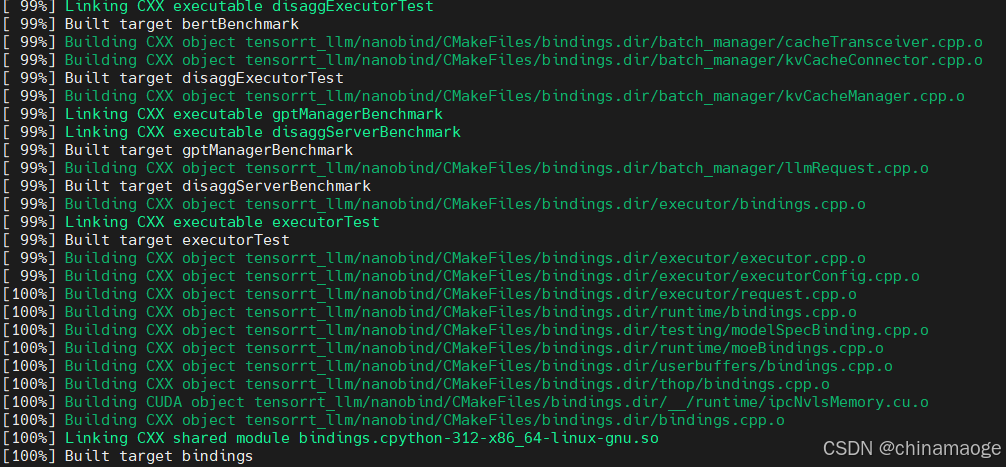This screenshot has height=467, width=1006.
Task: Select the line ending in llmRequest.cpp.o
Action: [466, 168]
